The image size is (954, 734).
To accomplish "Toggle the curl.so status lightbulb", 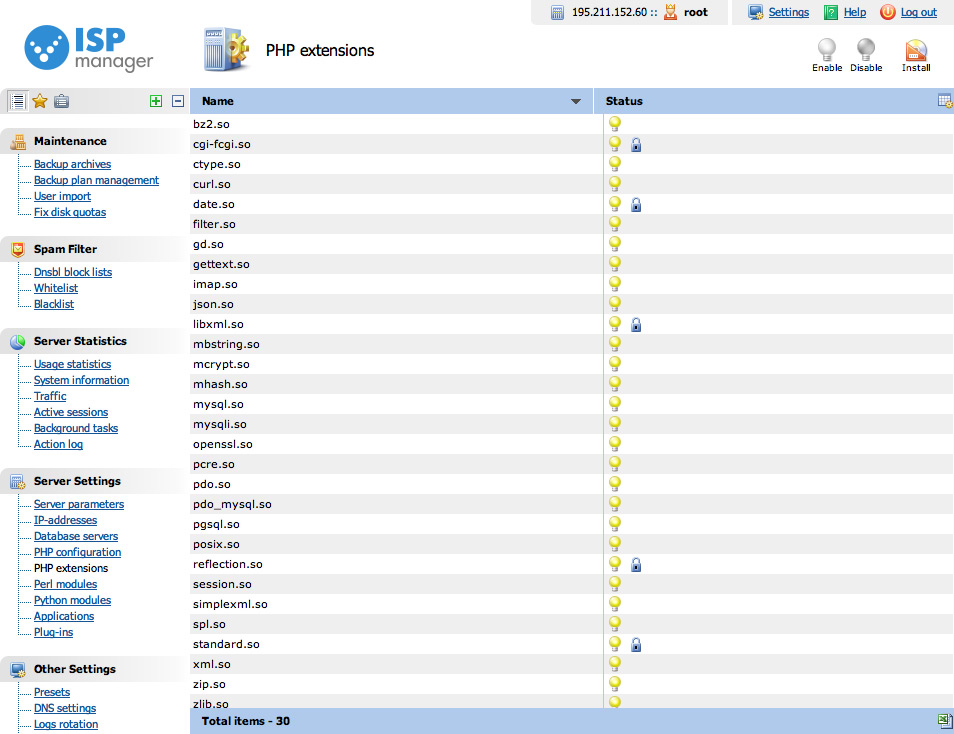I will click(615, 184).
